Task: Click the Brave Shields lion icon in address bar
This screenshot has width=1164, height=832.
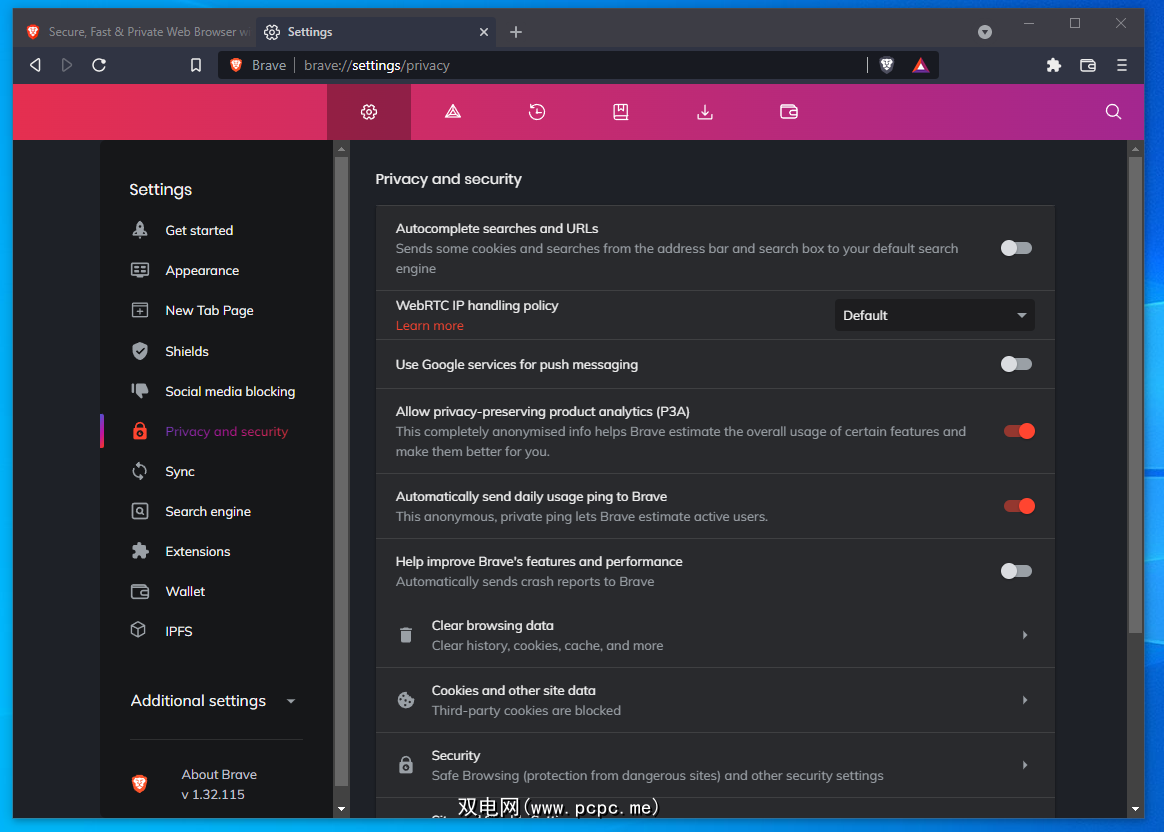Action: (886, 65)
